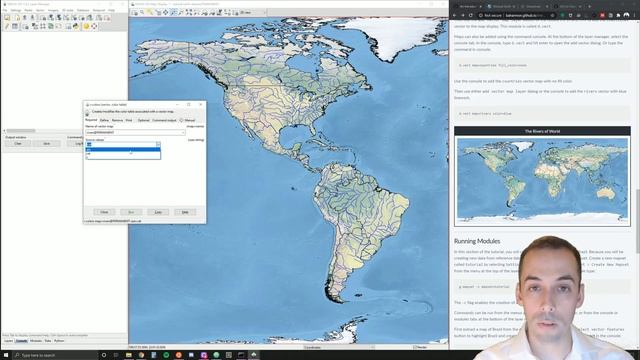
Task: Click Save display to file icon
Action: (236, 13)
